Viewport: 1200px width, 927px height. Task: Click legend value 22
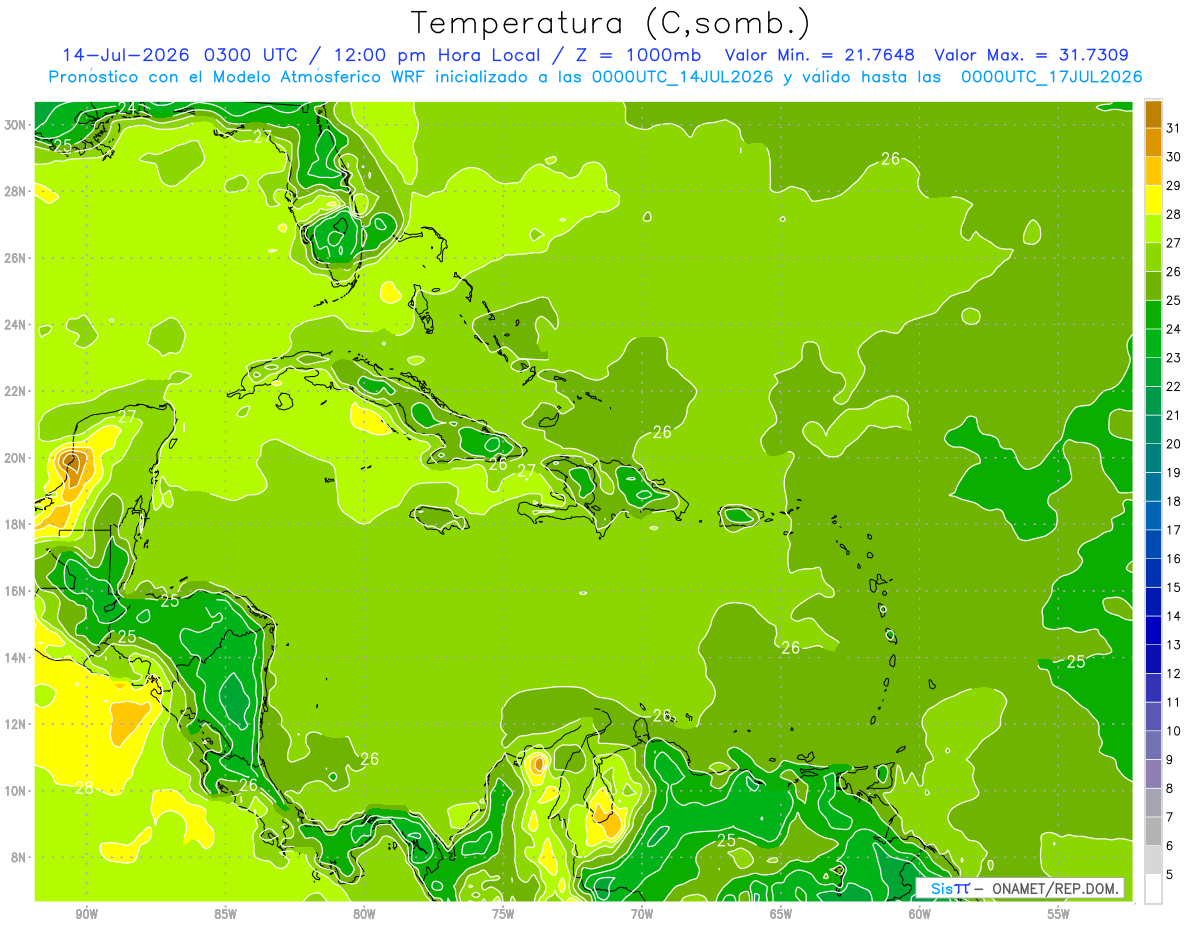click(x=1174, y=387)
